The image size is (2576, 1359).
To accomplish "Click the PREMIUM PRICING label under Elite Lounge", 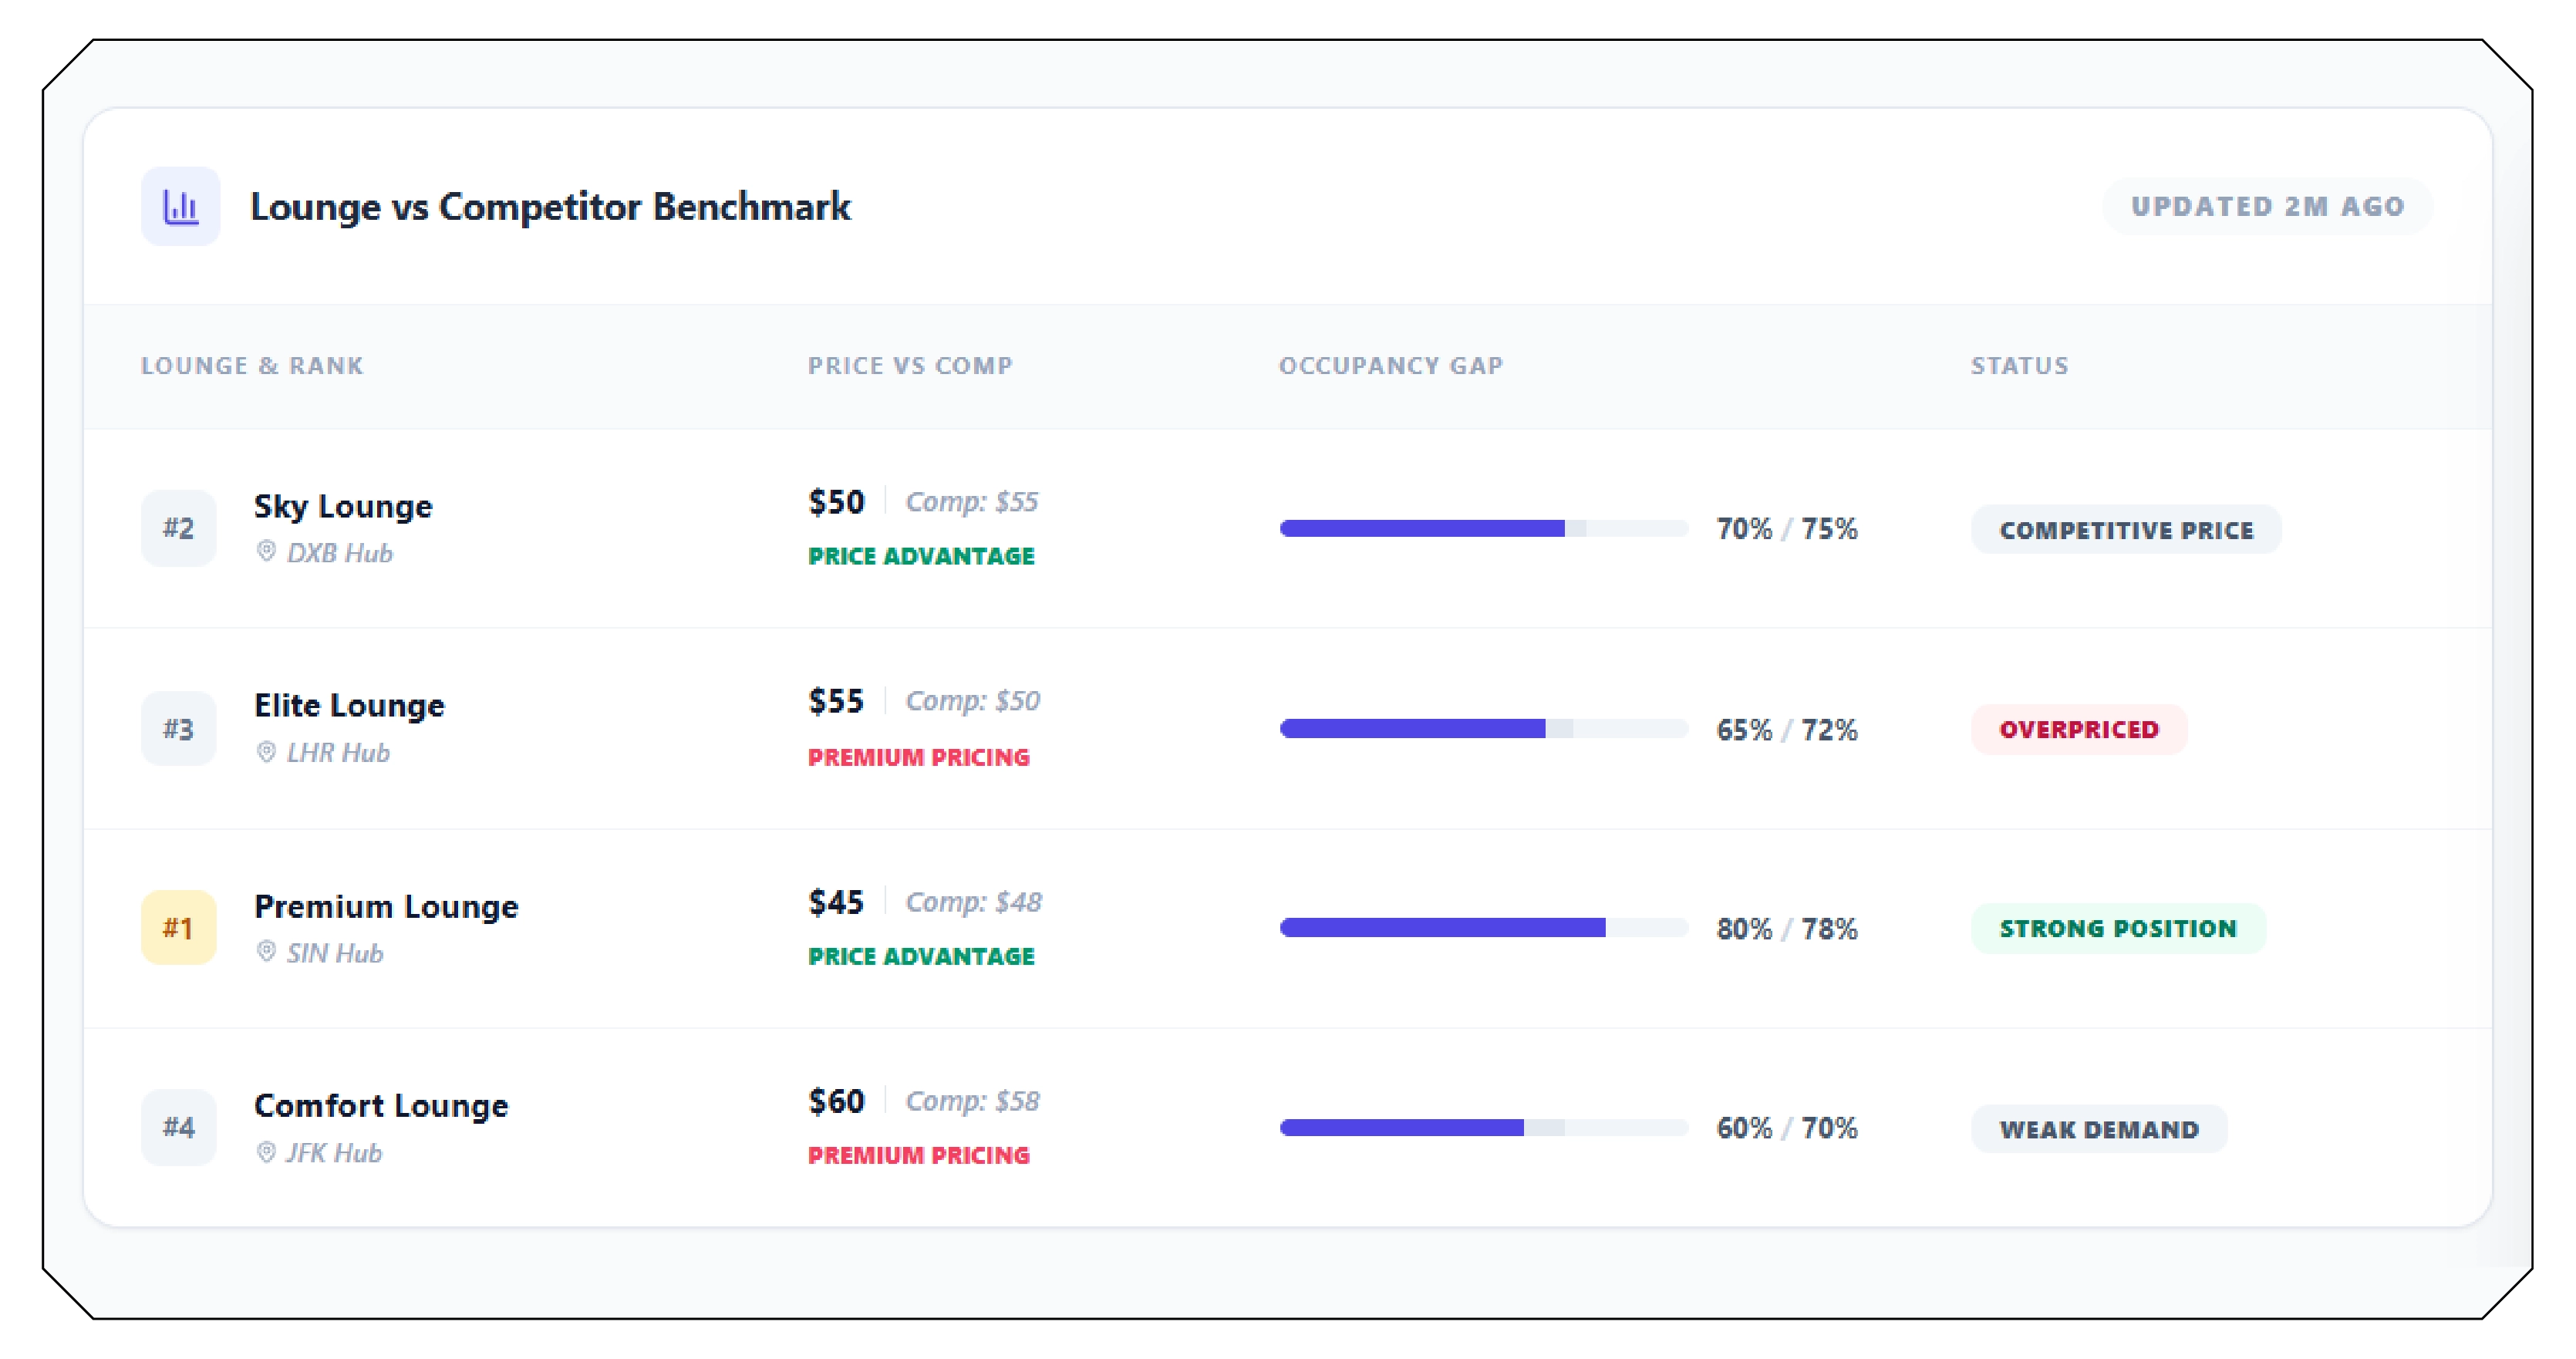I will point(918,757).
